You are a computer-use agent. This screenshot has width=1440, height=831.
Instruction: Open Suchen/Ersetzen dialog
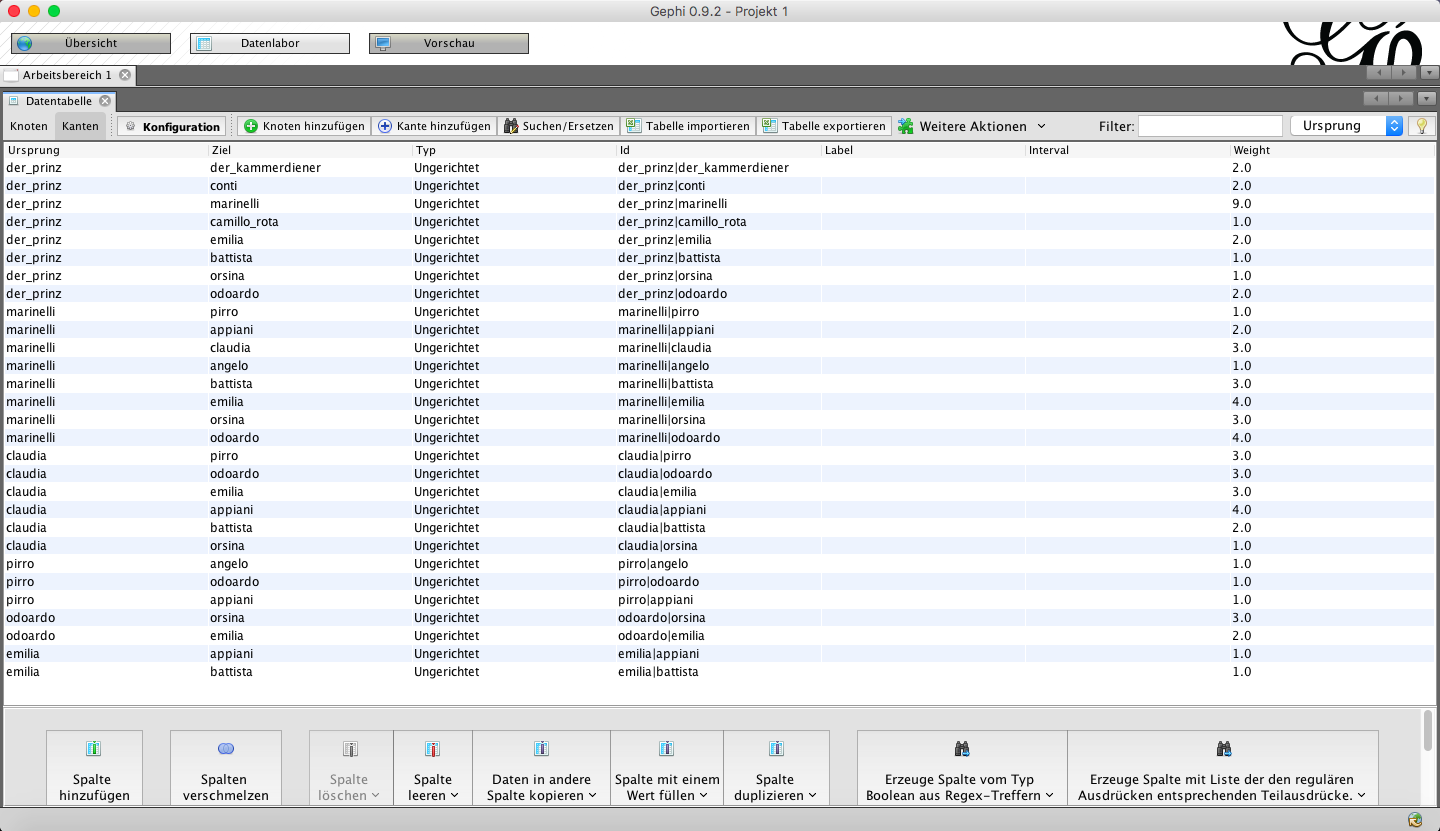click(559, 126)
